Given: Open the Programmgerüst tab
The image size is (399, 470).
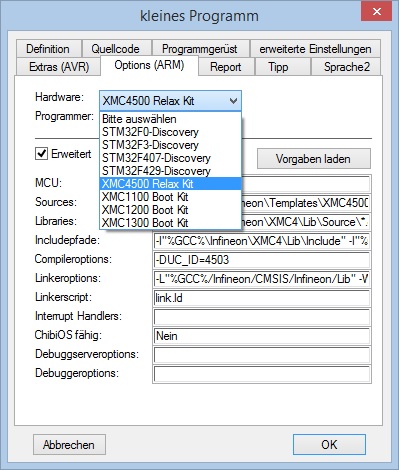Looking at the screenshot, I should click(200, 49).
